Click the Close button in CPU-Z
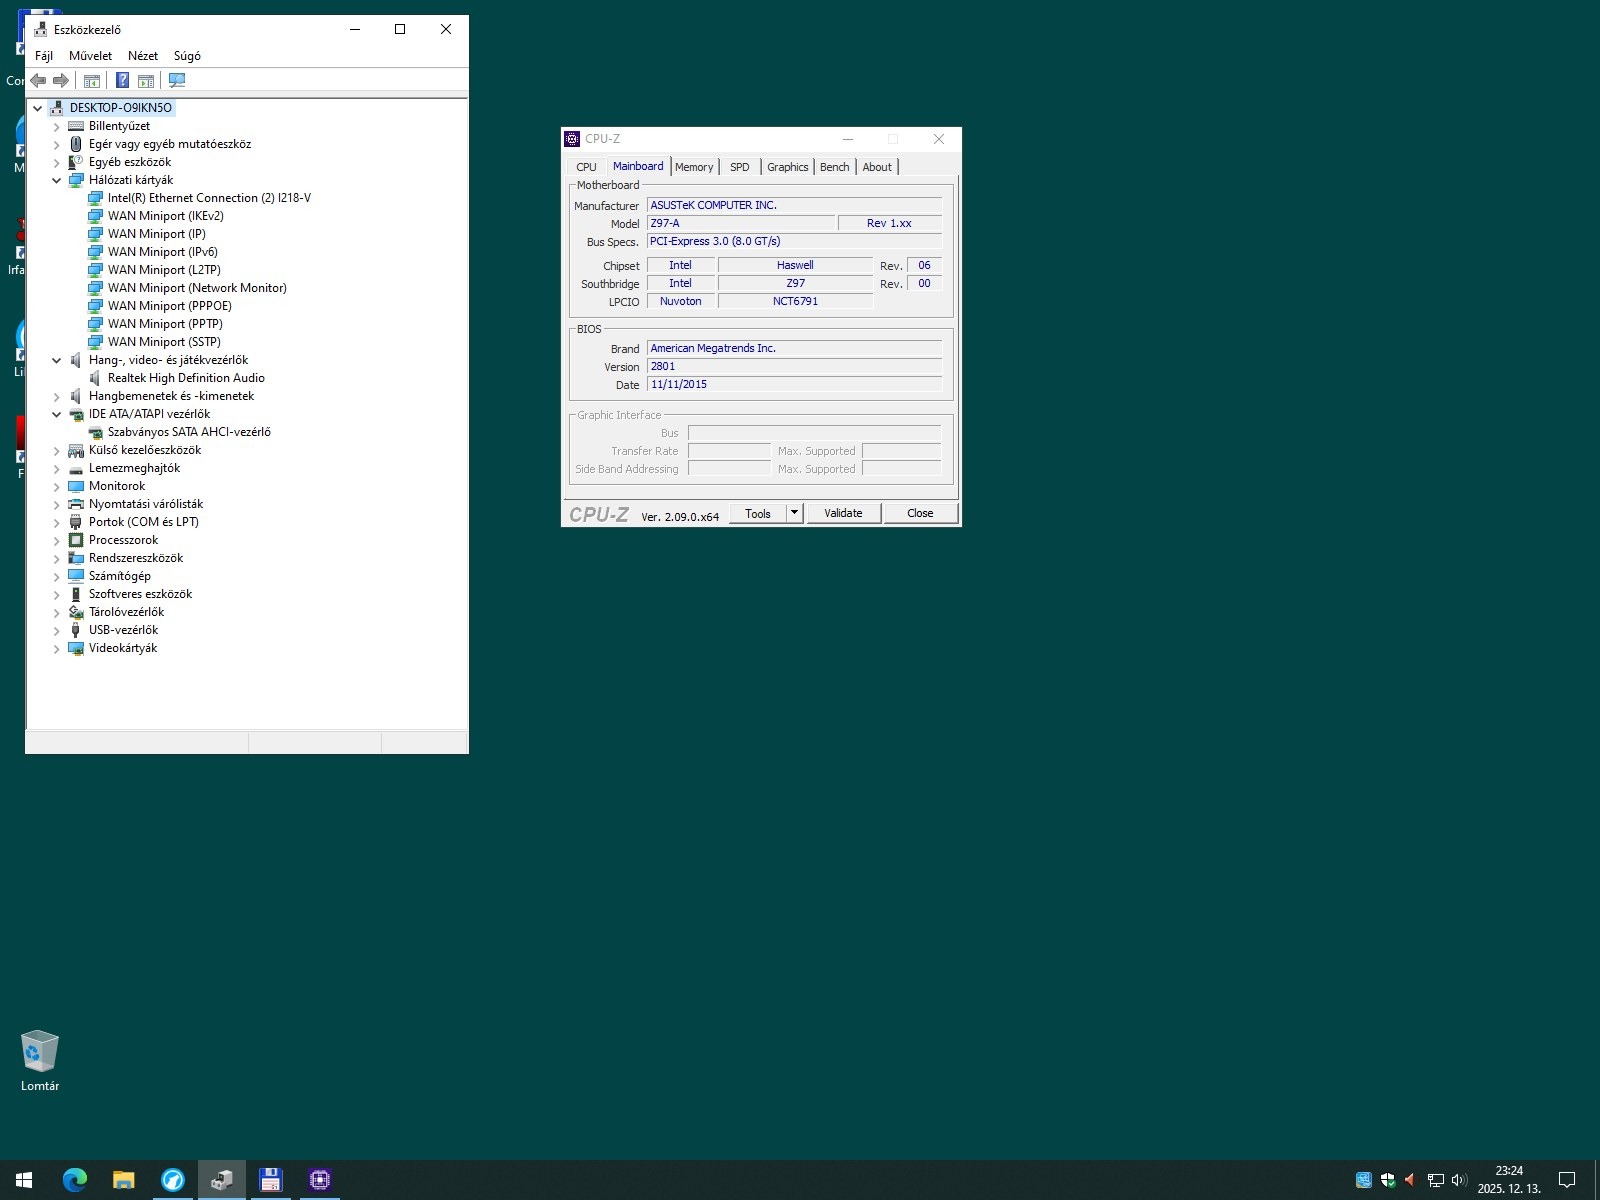 [x=920, y=513]
